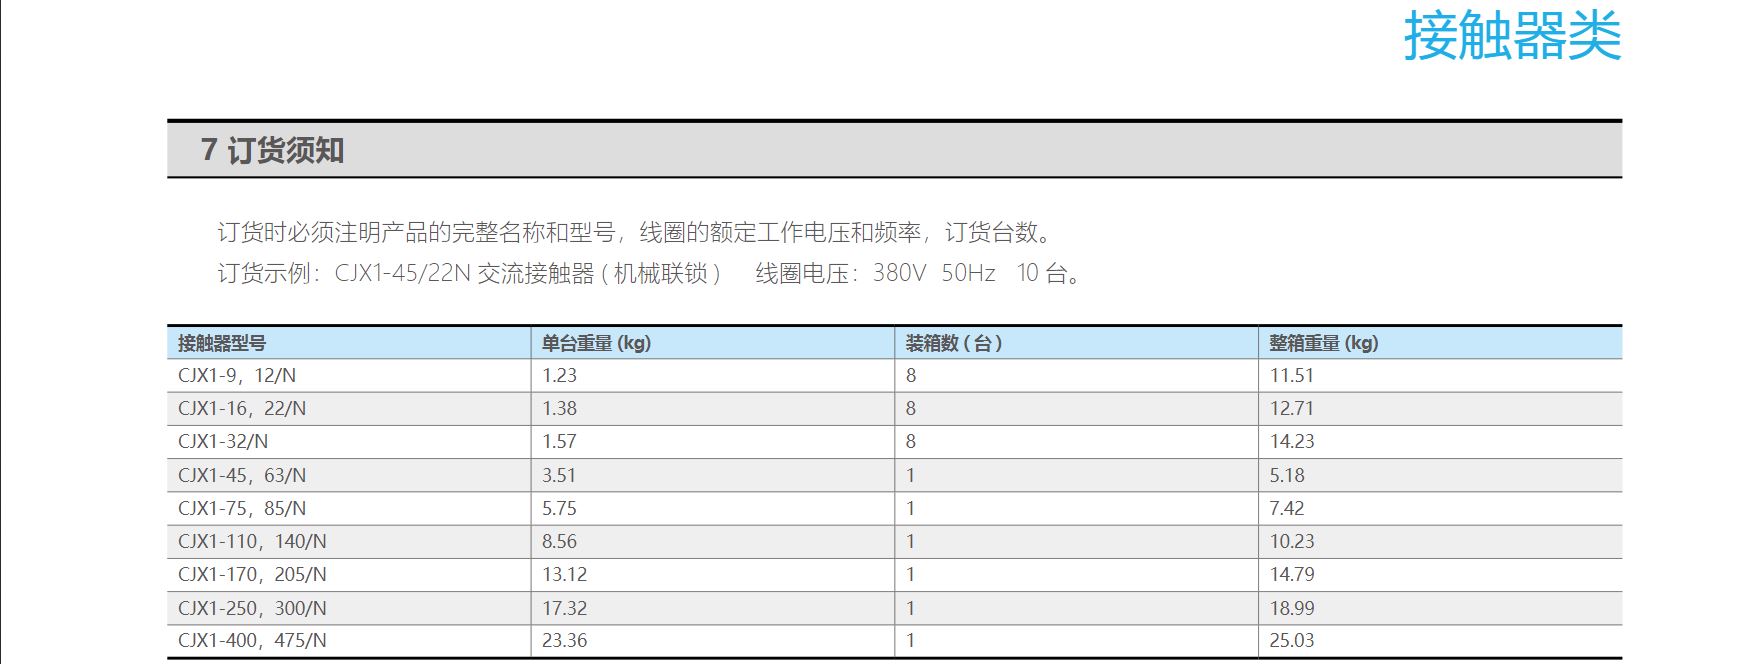
Task: Click the column header 单台重量 (kg)
Action: pos(596,343)
